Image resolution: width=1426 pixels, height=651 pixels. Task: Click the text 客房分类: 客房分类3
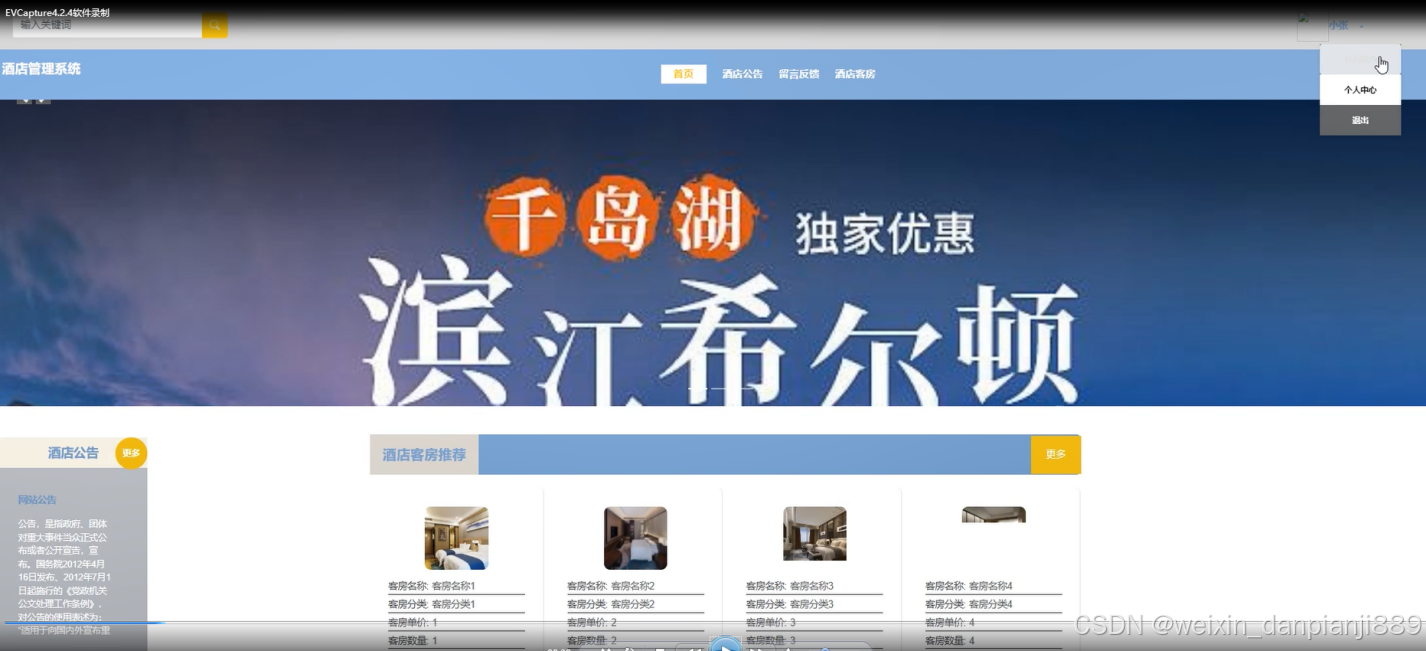click(790, 604)
